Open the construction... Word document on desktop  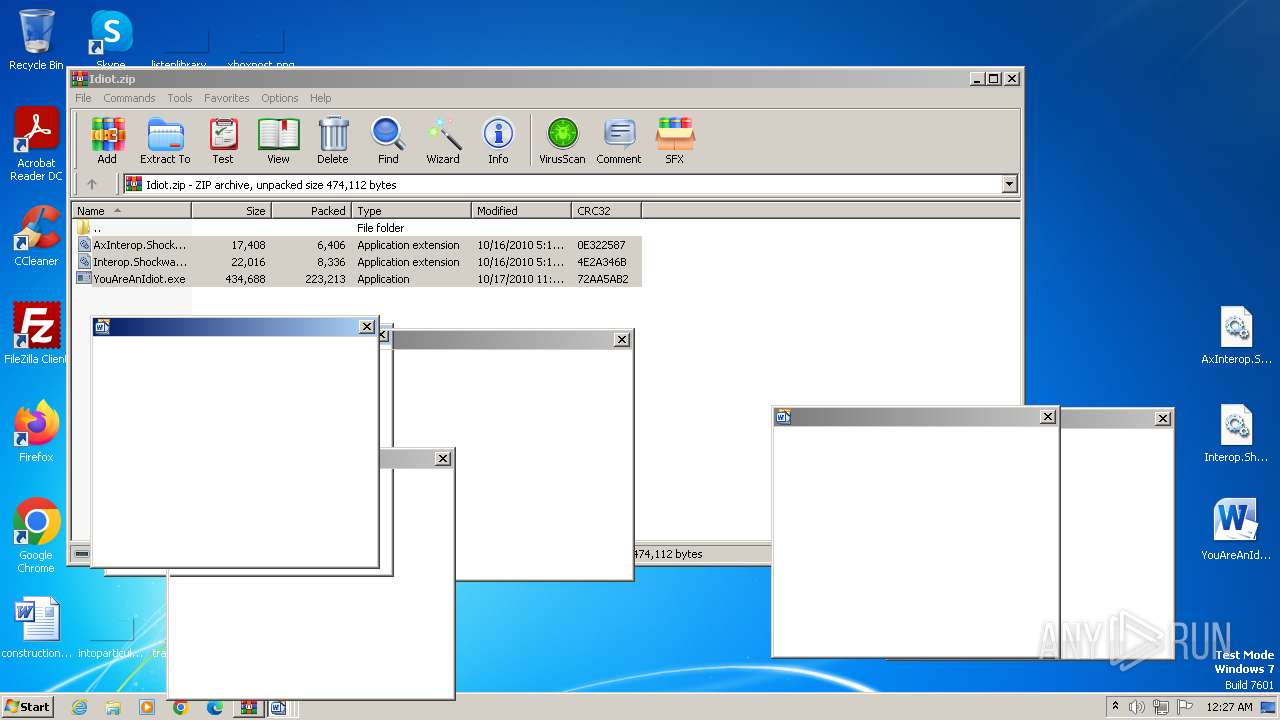click(x=37, y=628)
